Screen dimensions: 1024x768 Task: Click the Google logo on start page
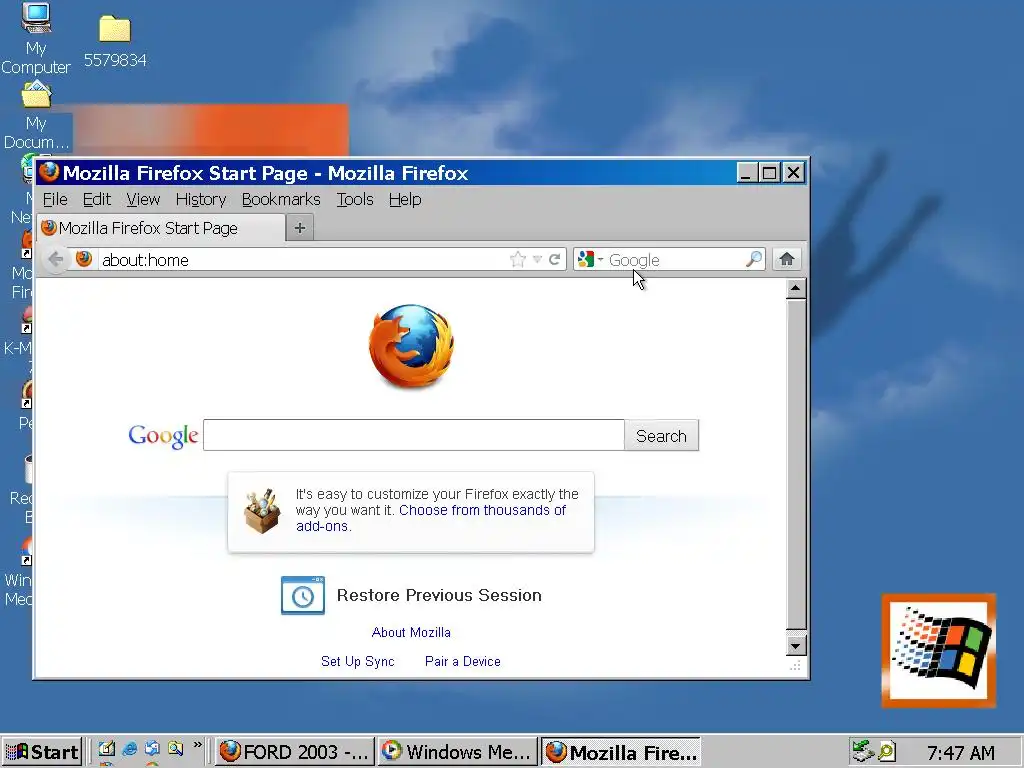(x=163, y=436)
